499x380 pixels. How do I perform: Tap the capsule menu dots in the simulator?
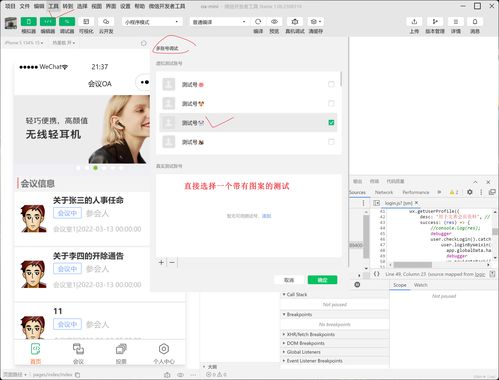(x=145, y=82)
